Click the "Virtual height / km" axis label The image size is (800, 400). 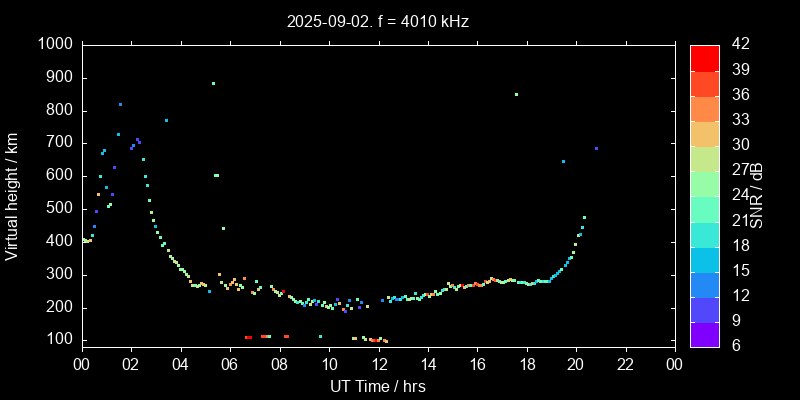pyautogui.click(x=12, y=193)
